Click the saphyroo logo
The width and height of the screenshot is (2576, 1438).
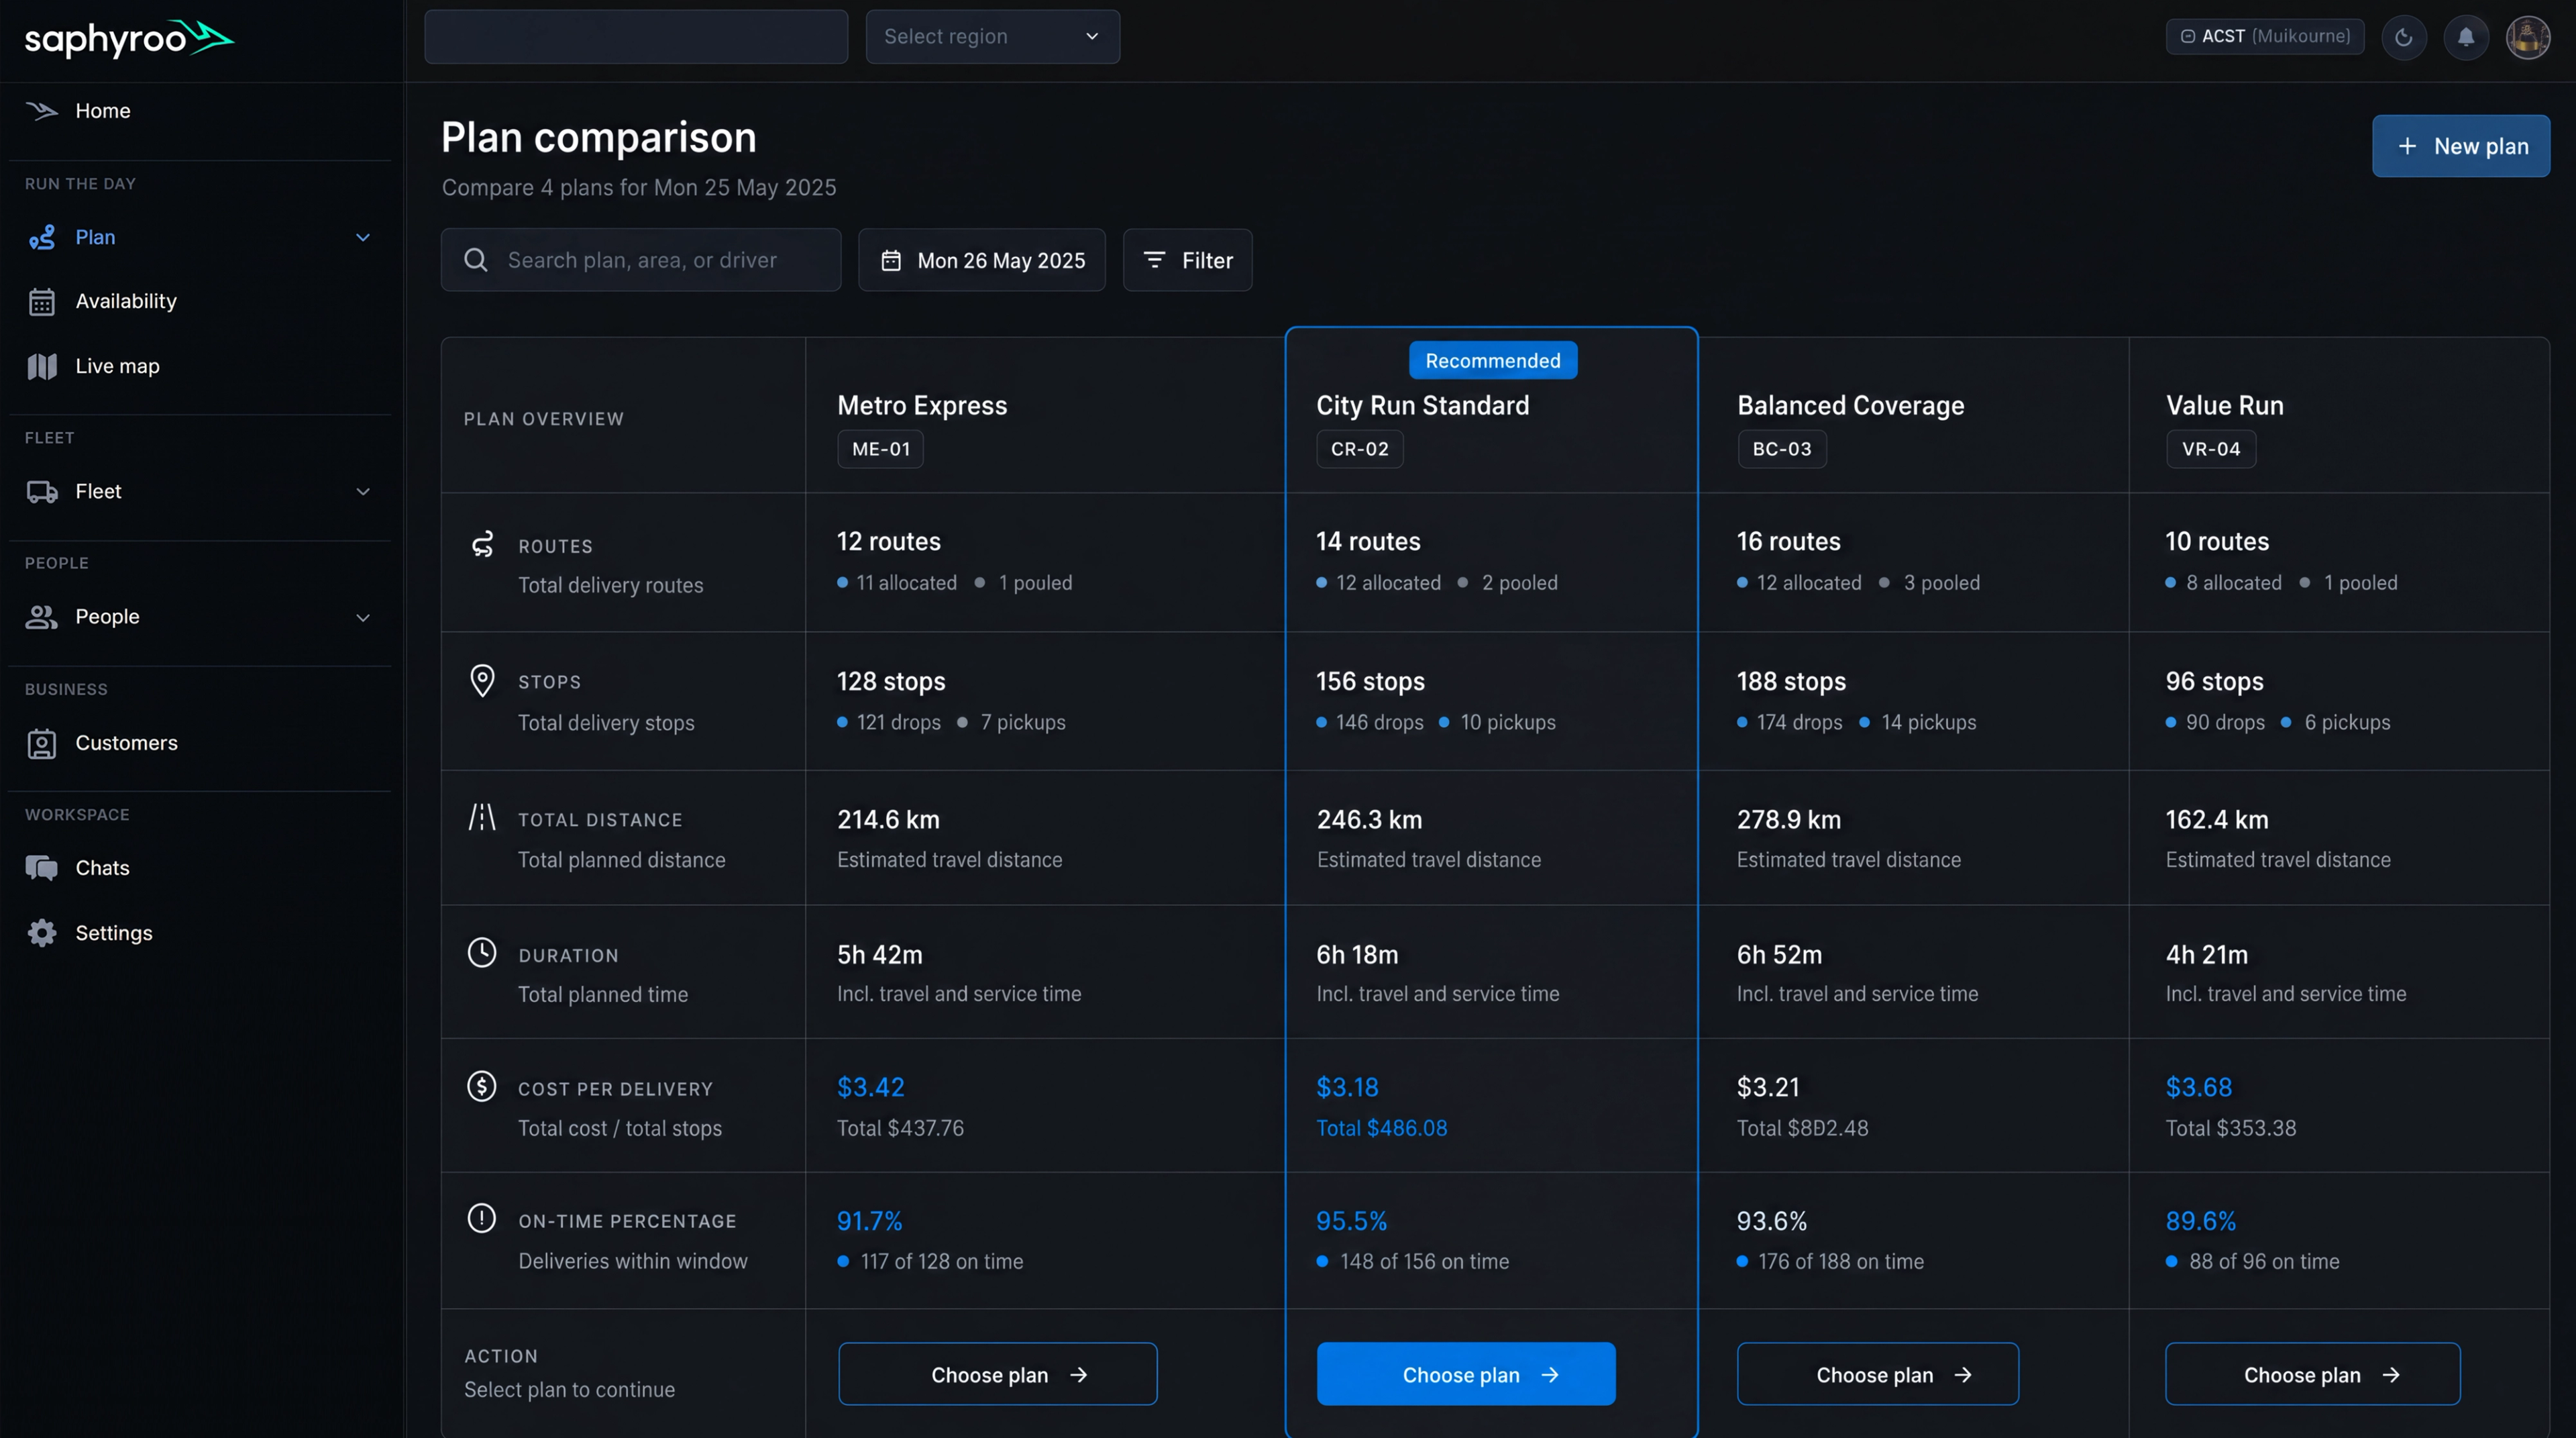pos(129,38)
